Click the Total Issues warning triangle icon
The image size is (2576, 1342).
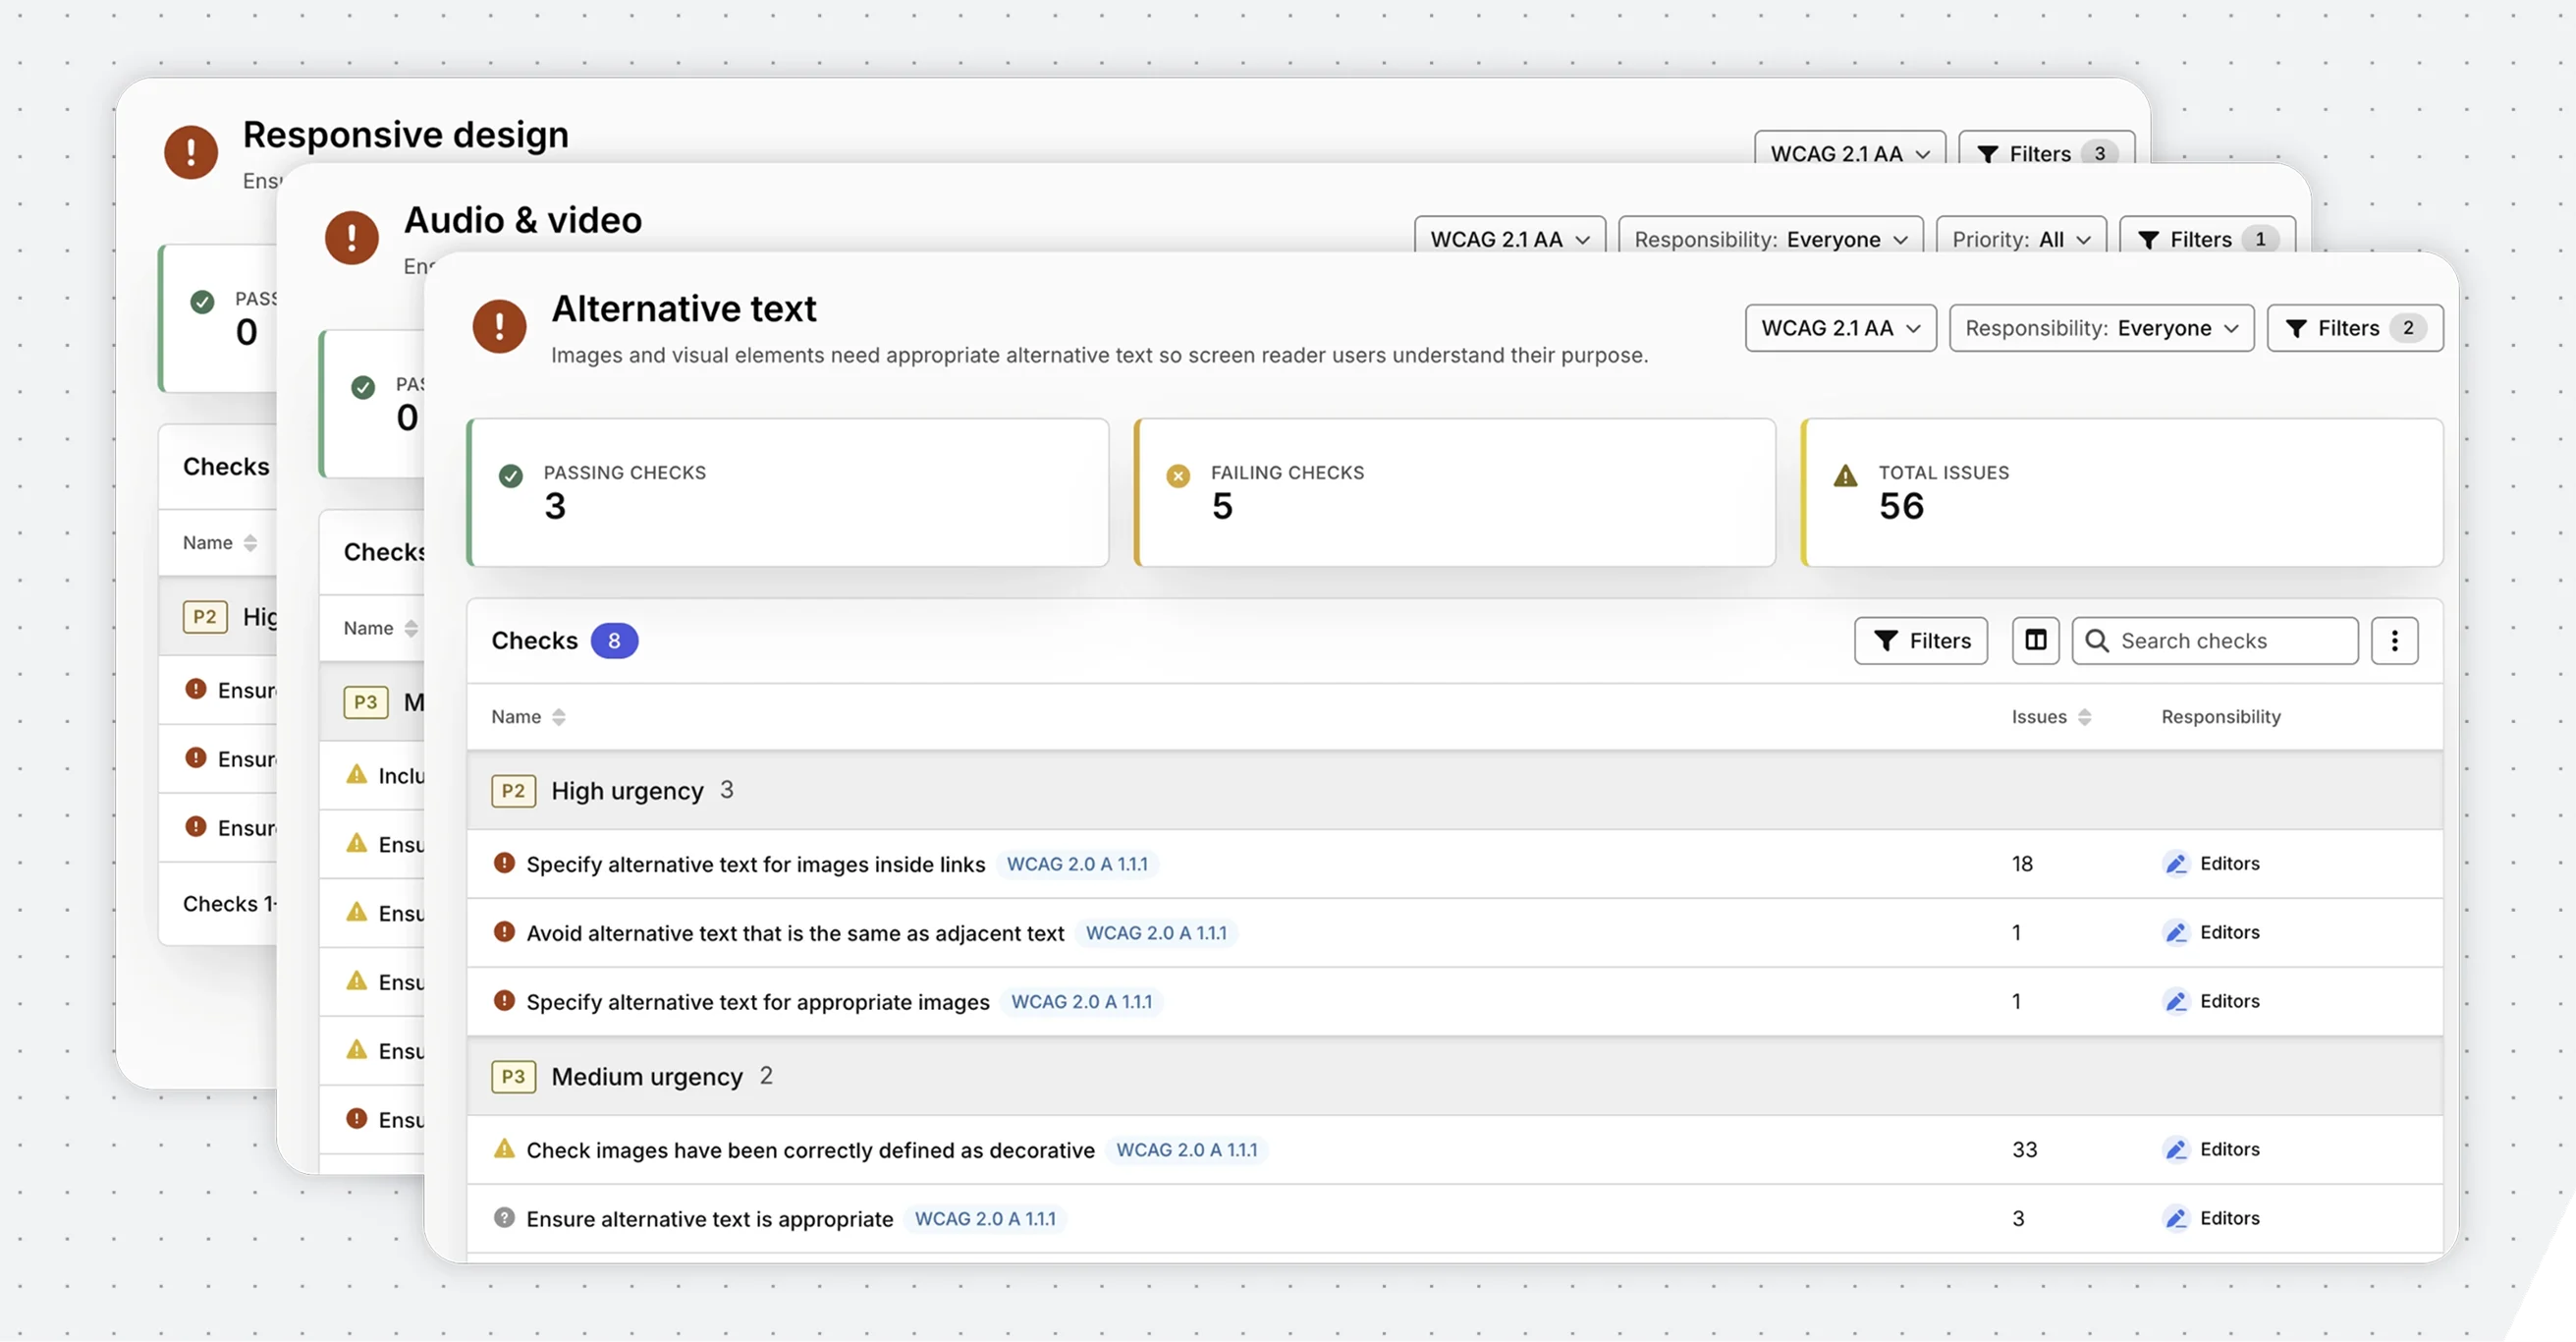click(1845, 476)
